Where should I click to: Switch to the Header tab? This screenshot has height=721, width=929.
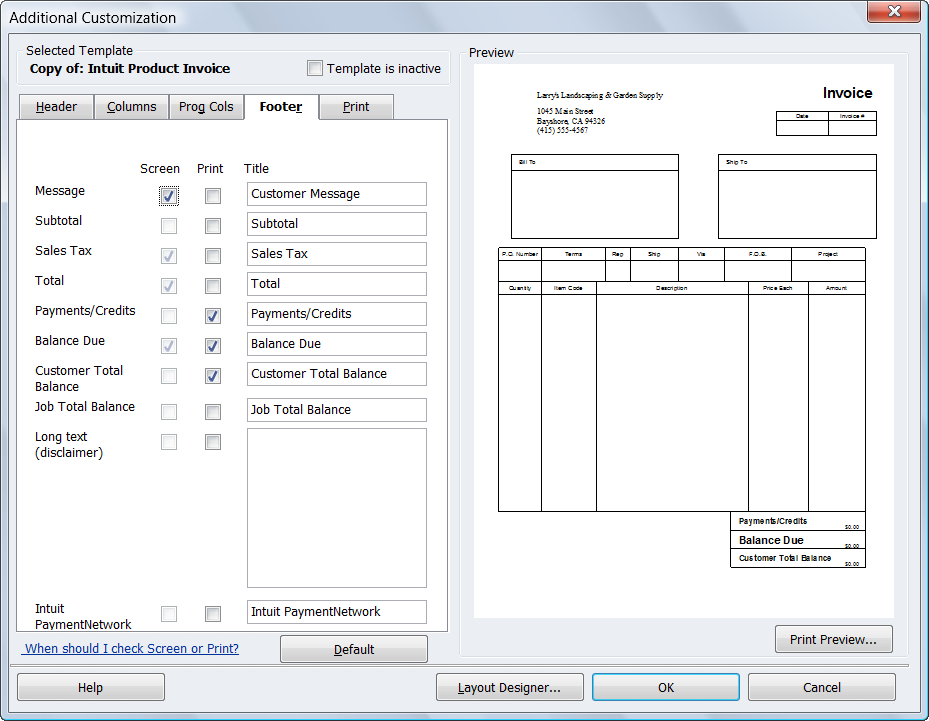click(x=56, y=107)
